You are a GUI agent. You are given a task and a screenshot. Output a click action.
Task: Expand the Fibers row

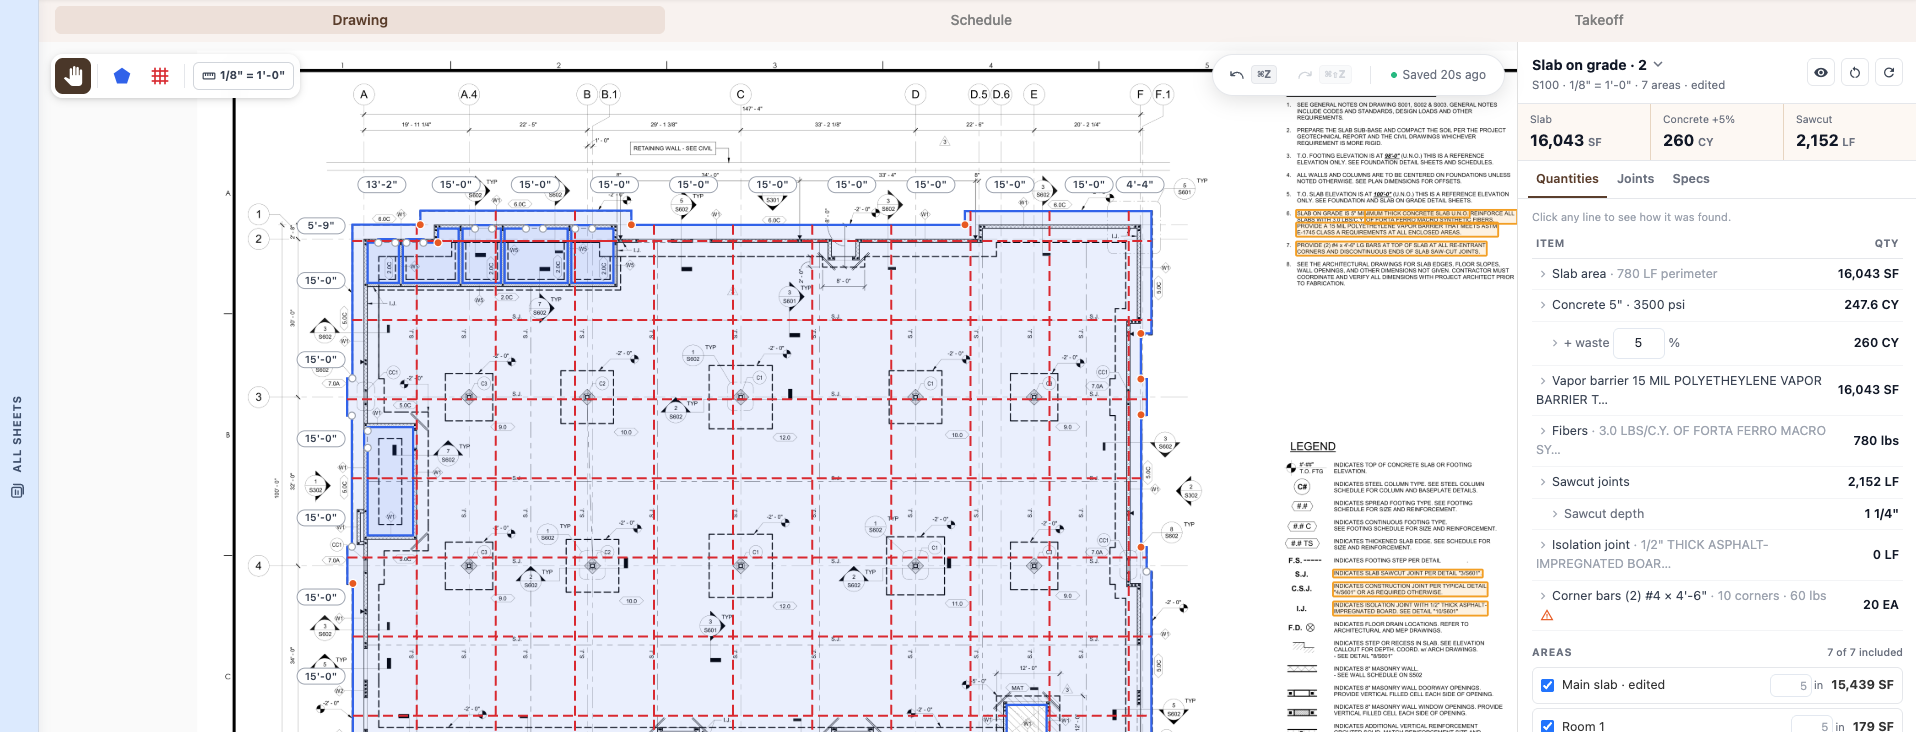(1717, 440)
